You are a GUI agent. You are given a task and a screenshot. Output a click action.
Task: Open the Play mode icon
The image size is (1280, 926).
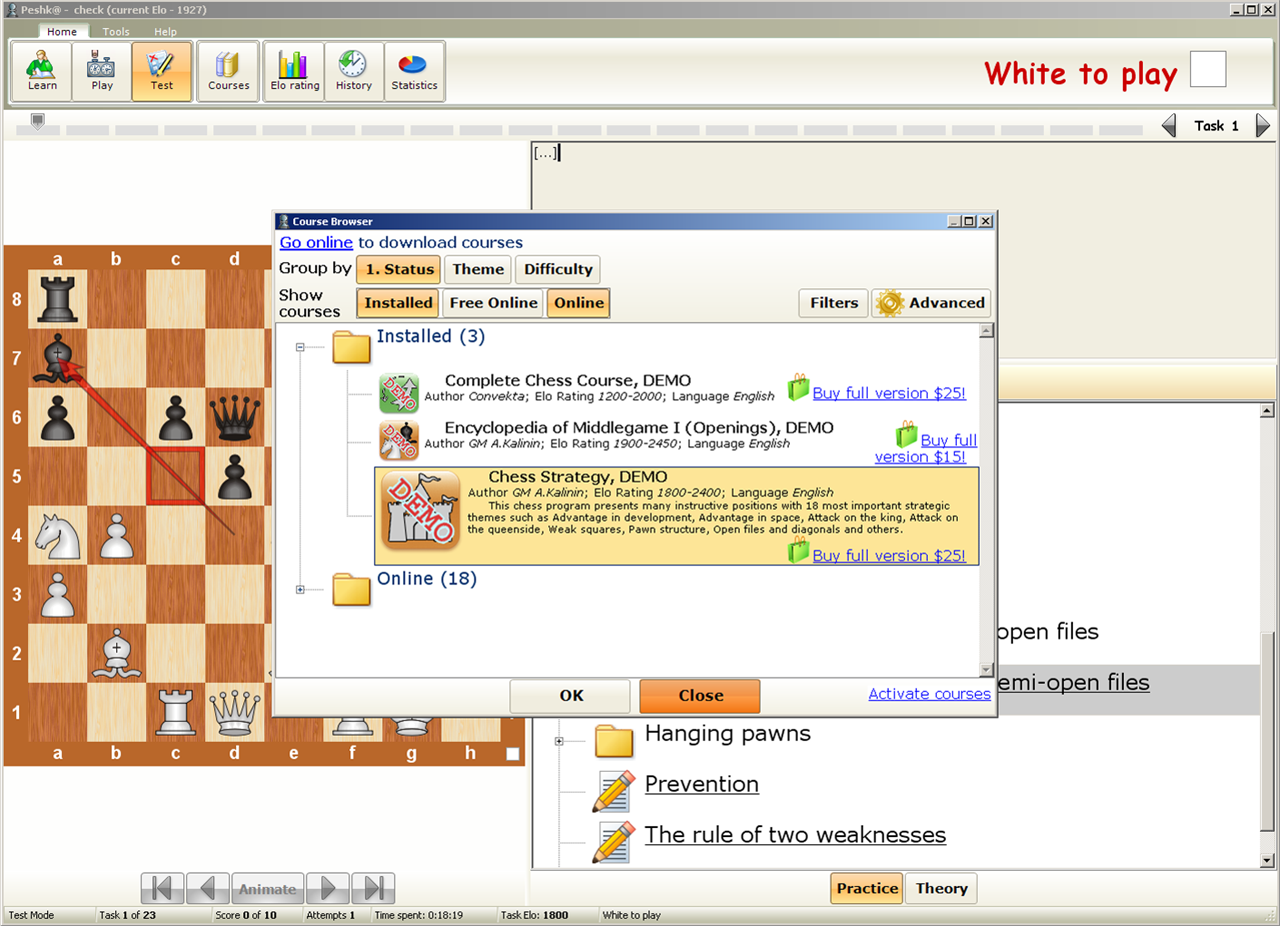click(x=102, y=72)
